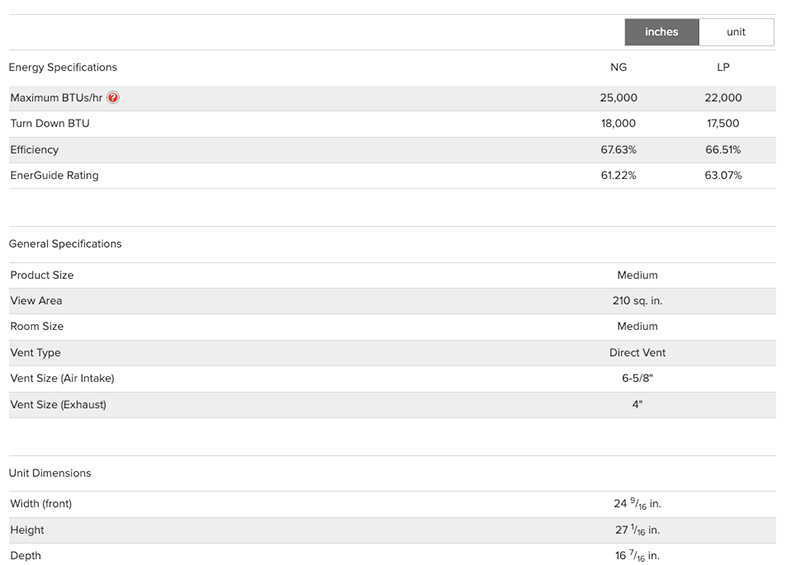800x565 pixels.
Task: Click the Maximum BTUs/hr row label
Action: click(x=56, y=98)
